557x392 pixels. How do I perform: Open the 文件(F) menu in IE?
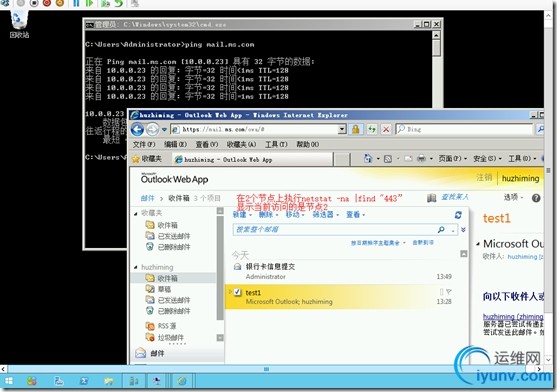click(x=144, y=144)
